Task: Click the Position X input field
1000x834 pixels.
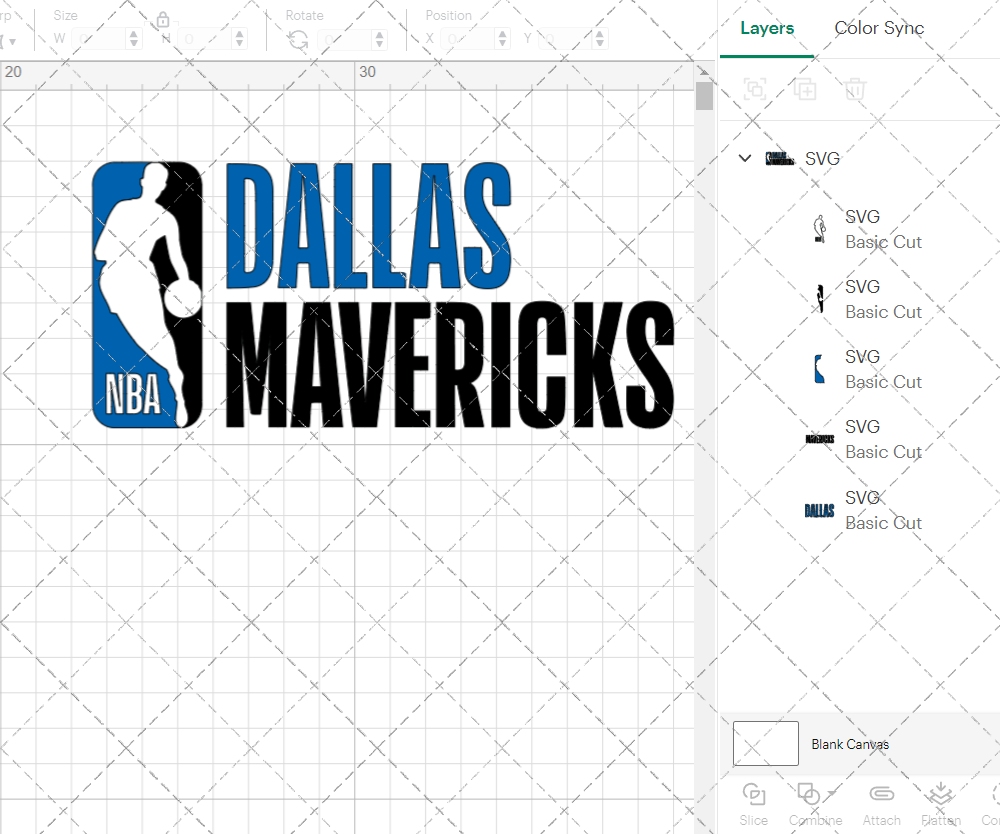Action: click(x=468, y=39)
